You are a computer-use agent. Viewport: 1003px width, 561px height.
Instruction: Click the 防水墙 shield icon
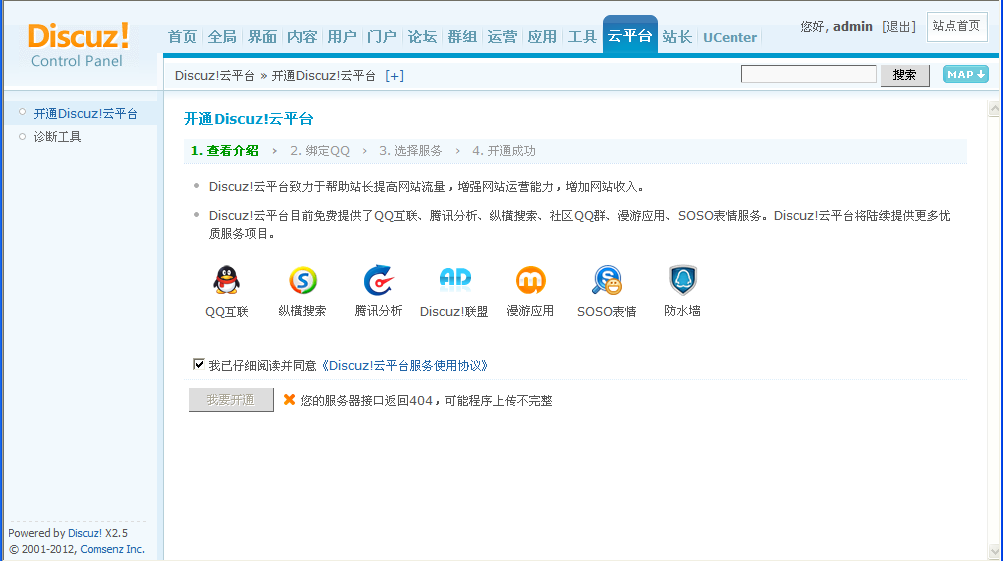(x=683, y=280)
